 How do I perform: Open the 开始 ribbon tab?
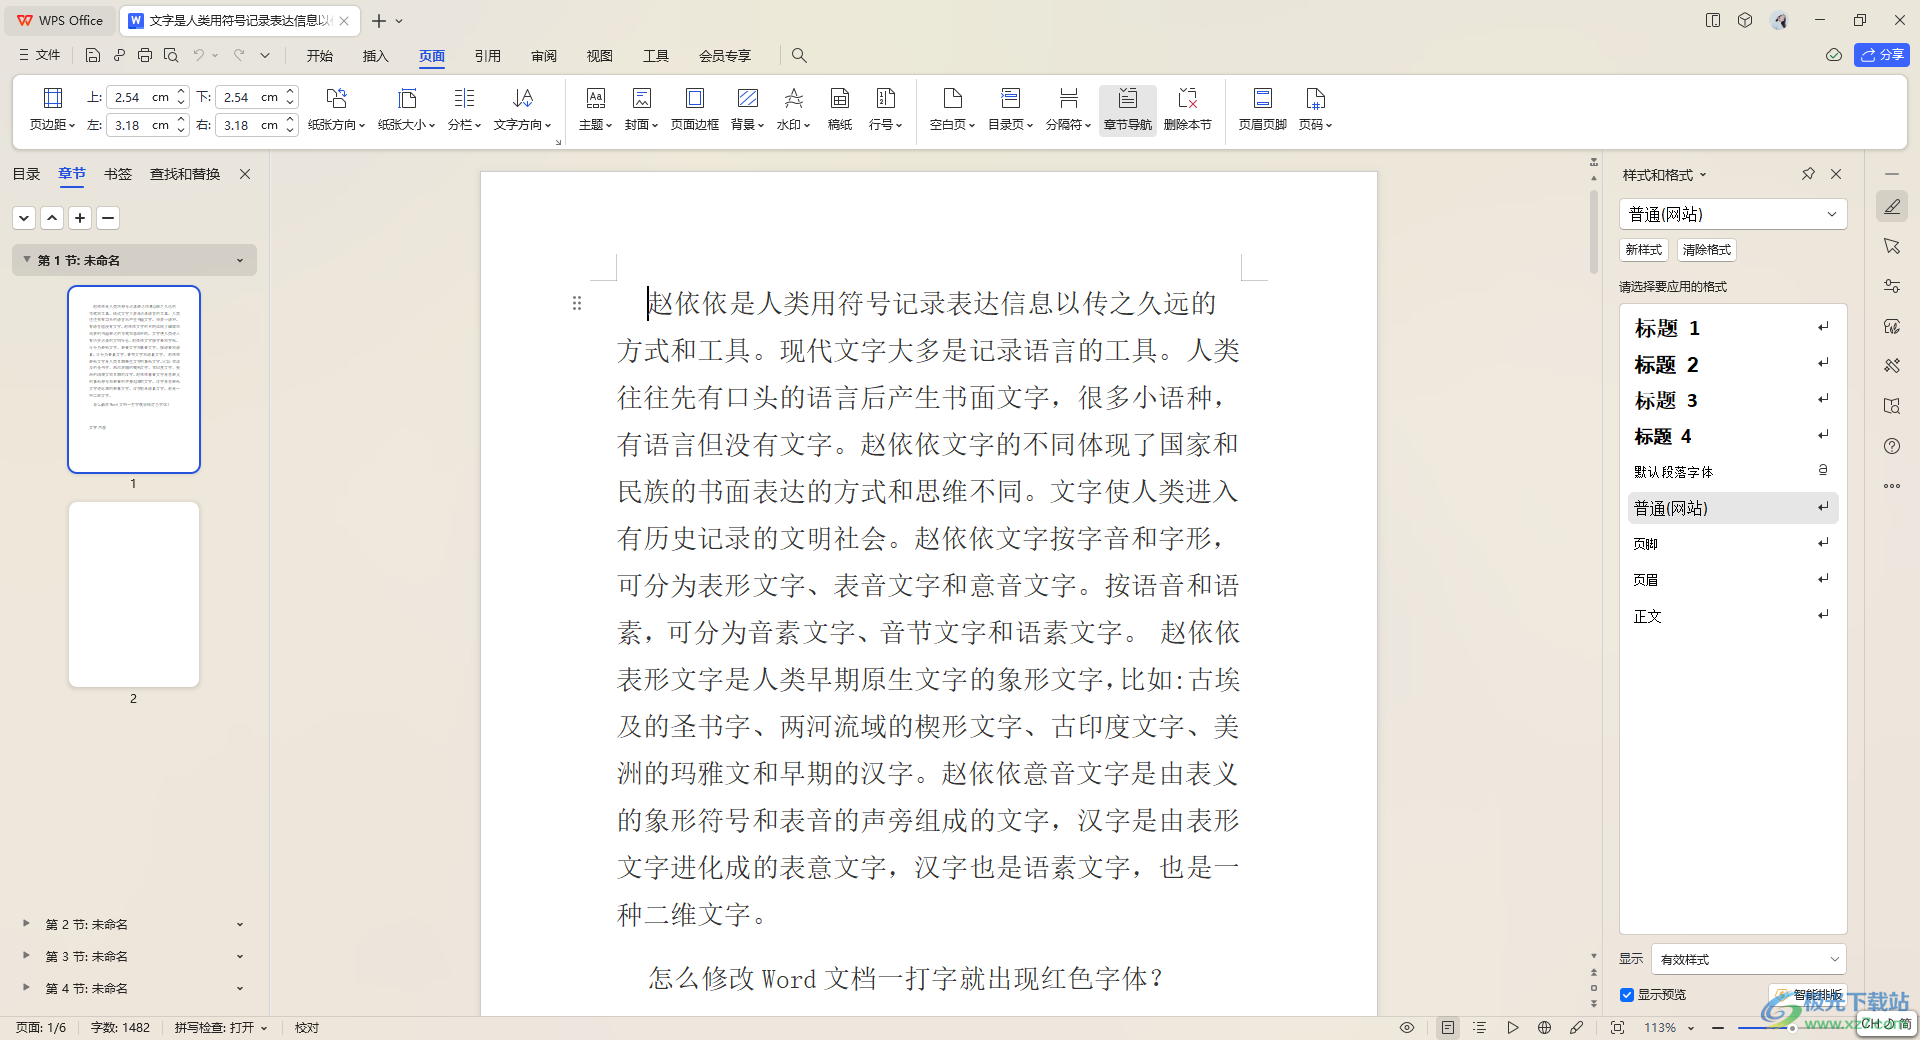[320, 56]
